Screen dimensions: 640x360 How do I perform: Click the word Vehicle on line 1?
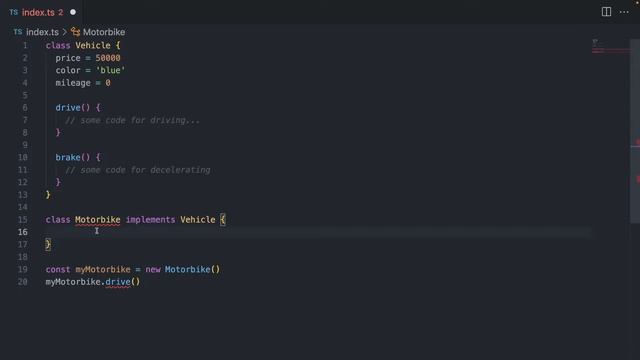pos(93,45)
